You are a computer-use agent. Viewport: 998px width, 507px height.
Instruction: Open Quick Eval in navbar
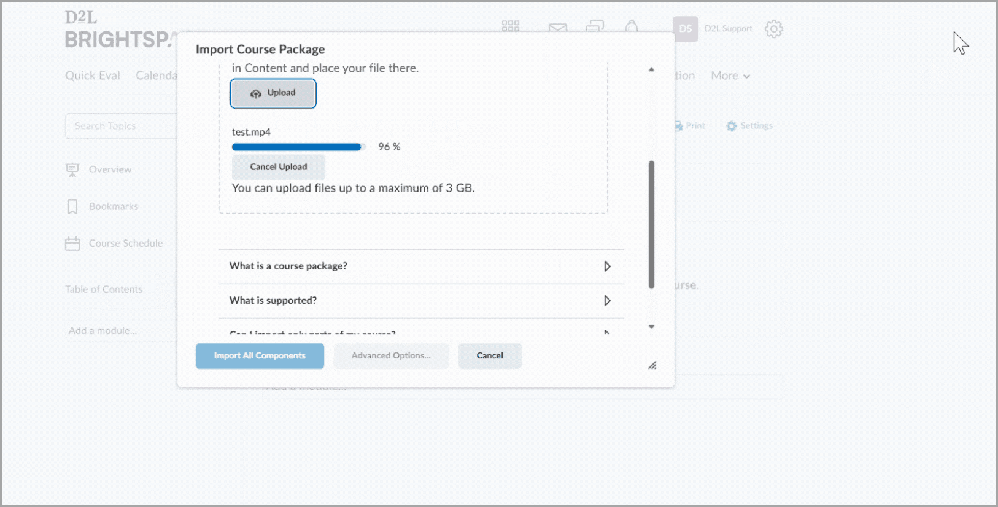[x=92, y=76]
